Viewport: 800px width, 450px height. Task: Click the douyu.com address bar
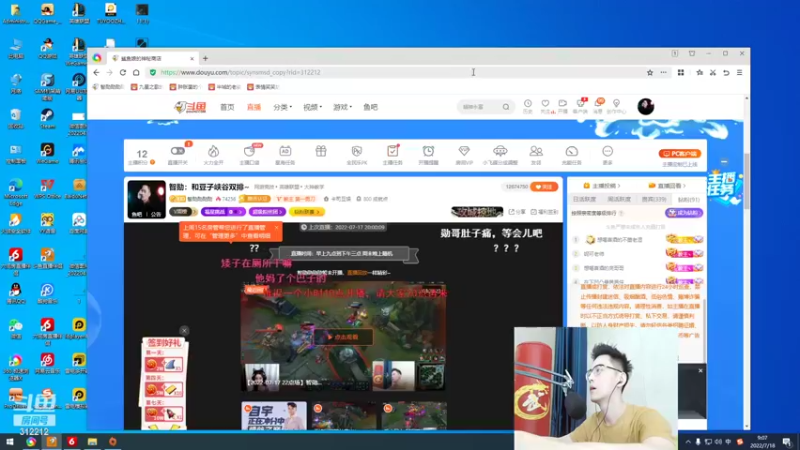coord(393,72)
